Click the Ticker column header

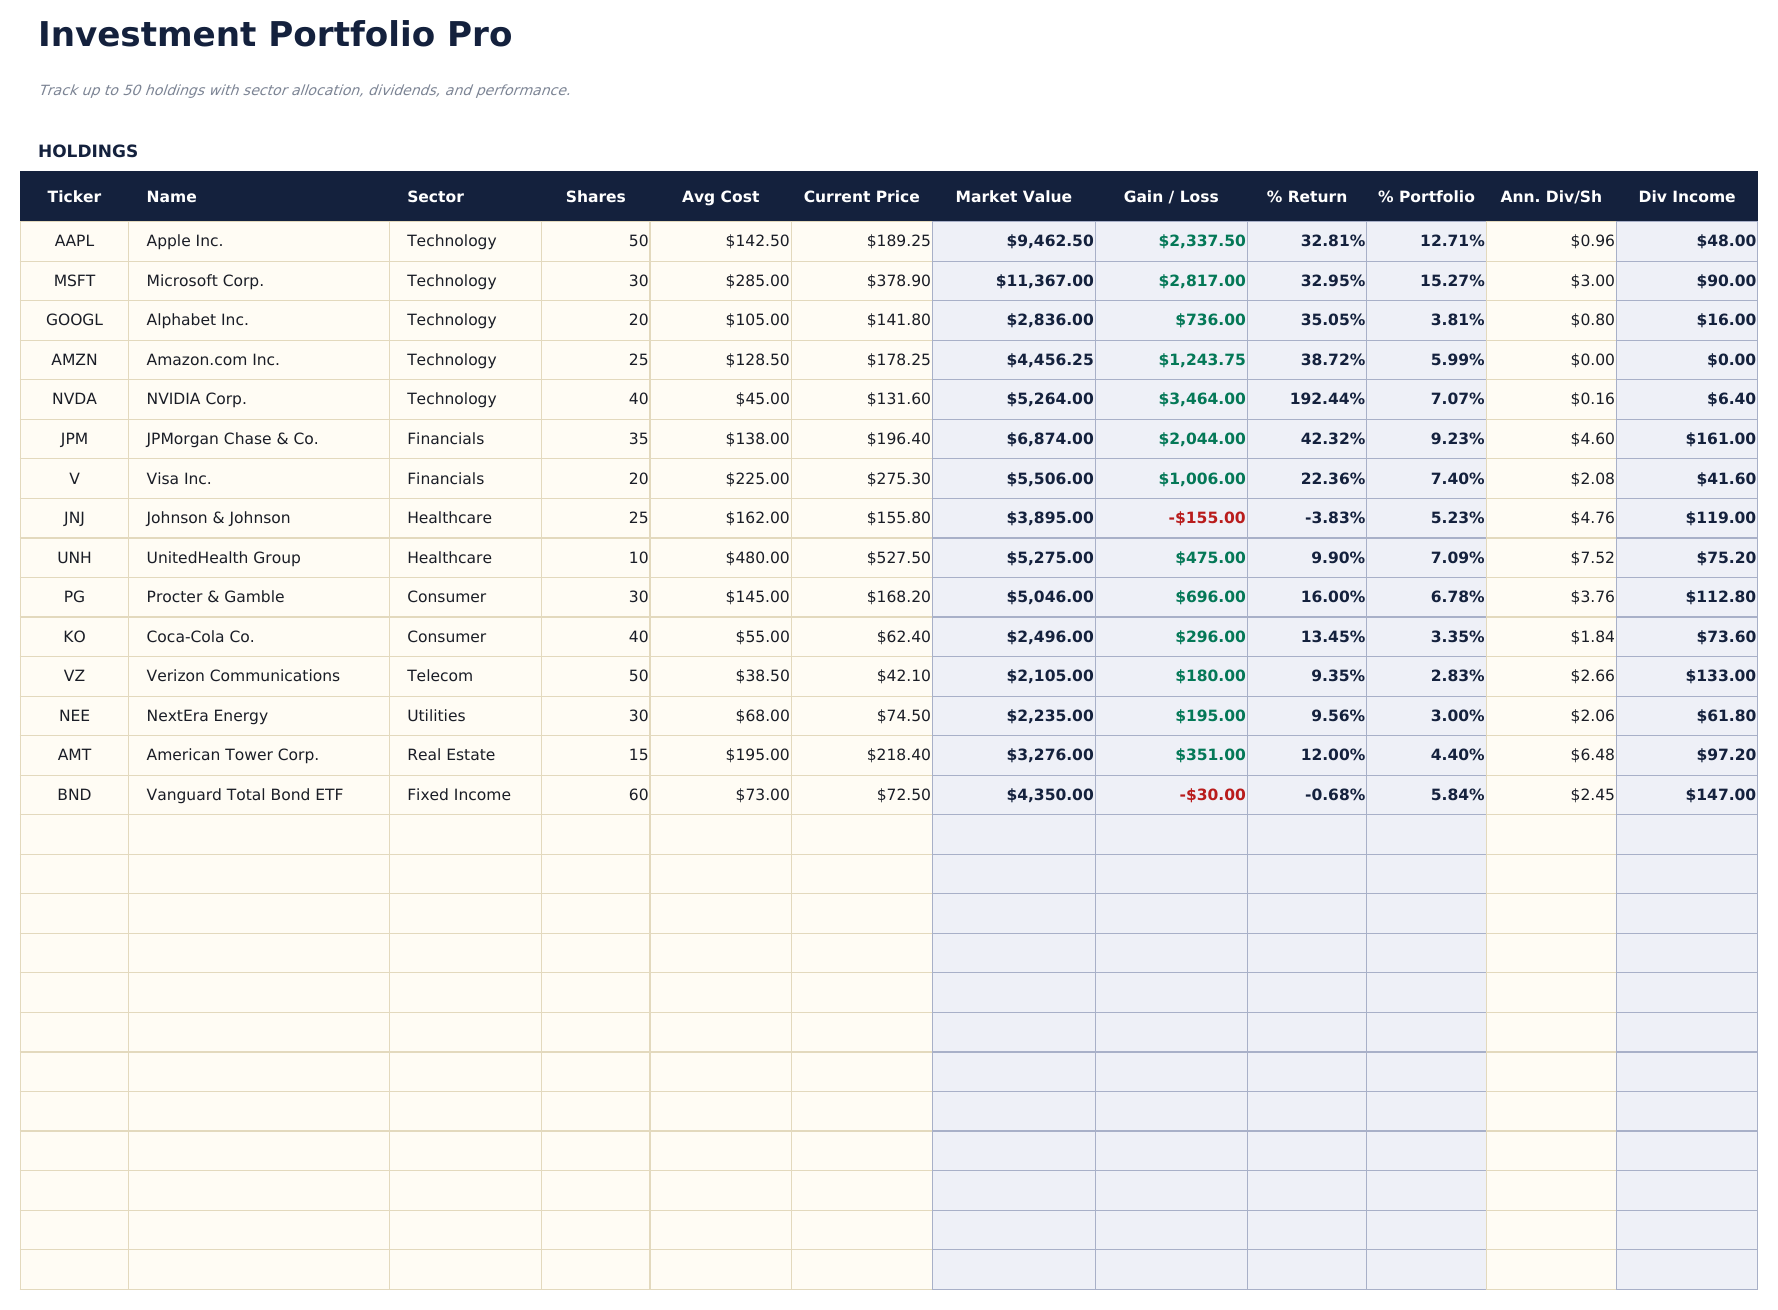pyautogui.click(x=74, y=196)
